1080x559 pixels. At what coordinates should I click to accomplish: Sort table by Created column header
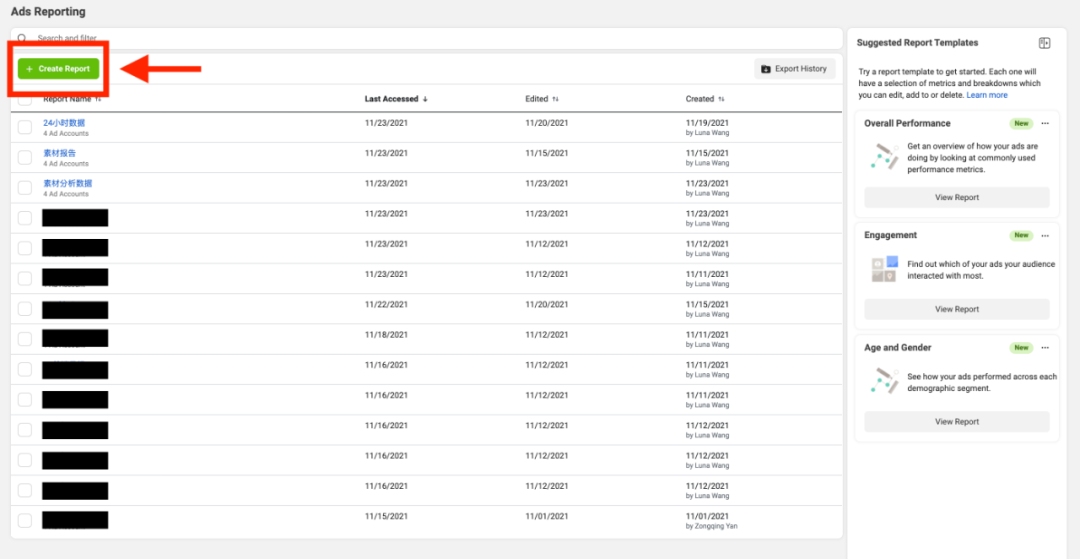[x=700, y=99]
